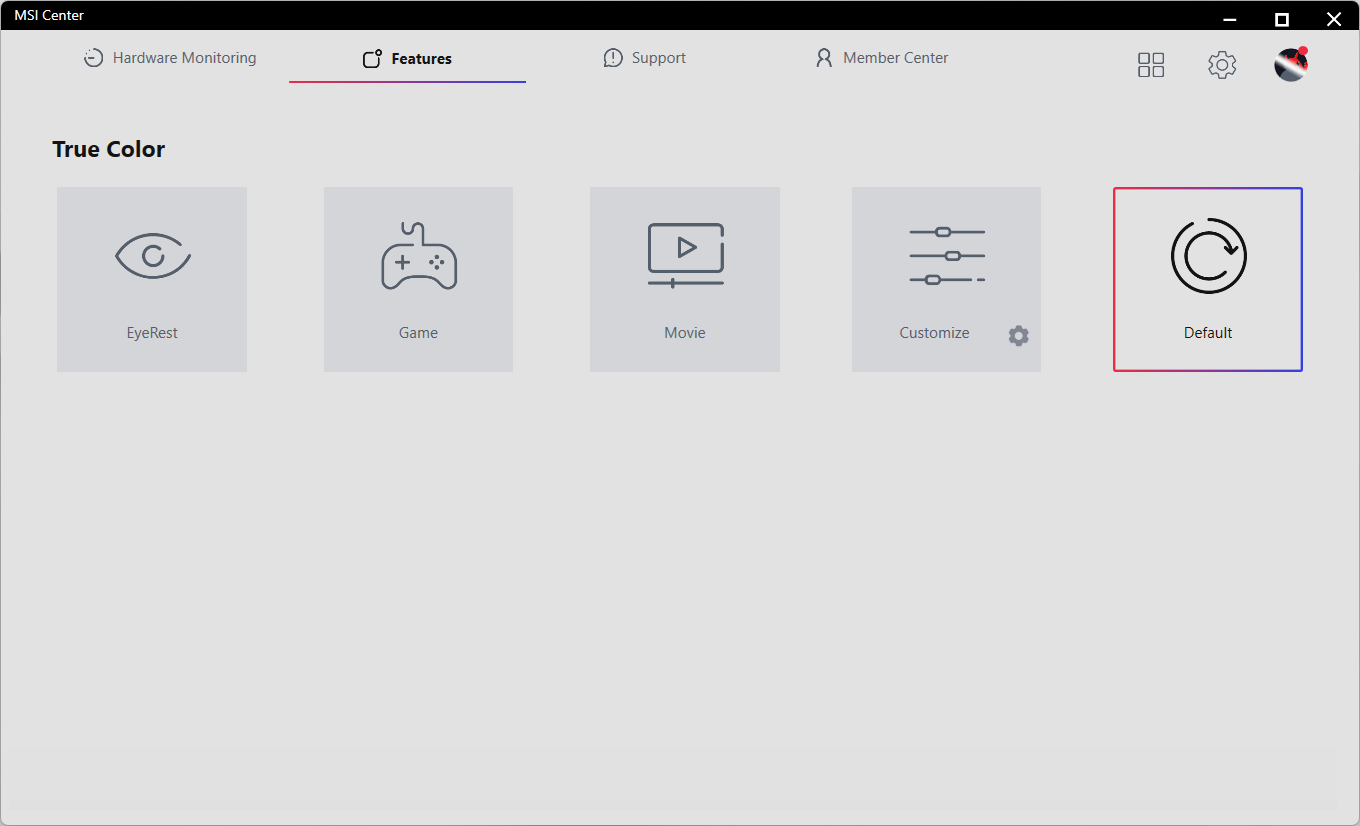Open MSI Center settings gear

1222,65
